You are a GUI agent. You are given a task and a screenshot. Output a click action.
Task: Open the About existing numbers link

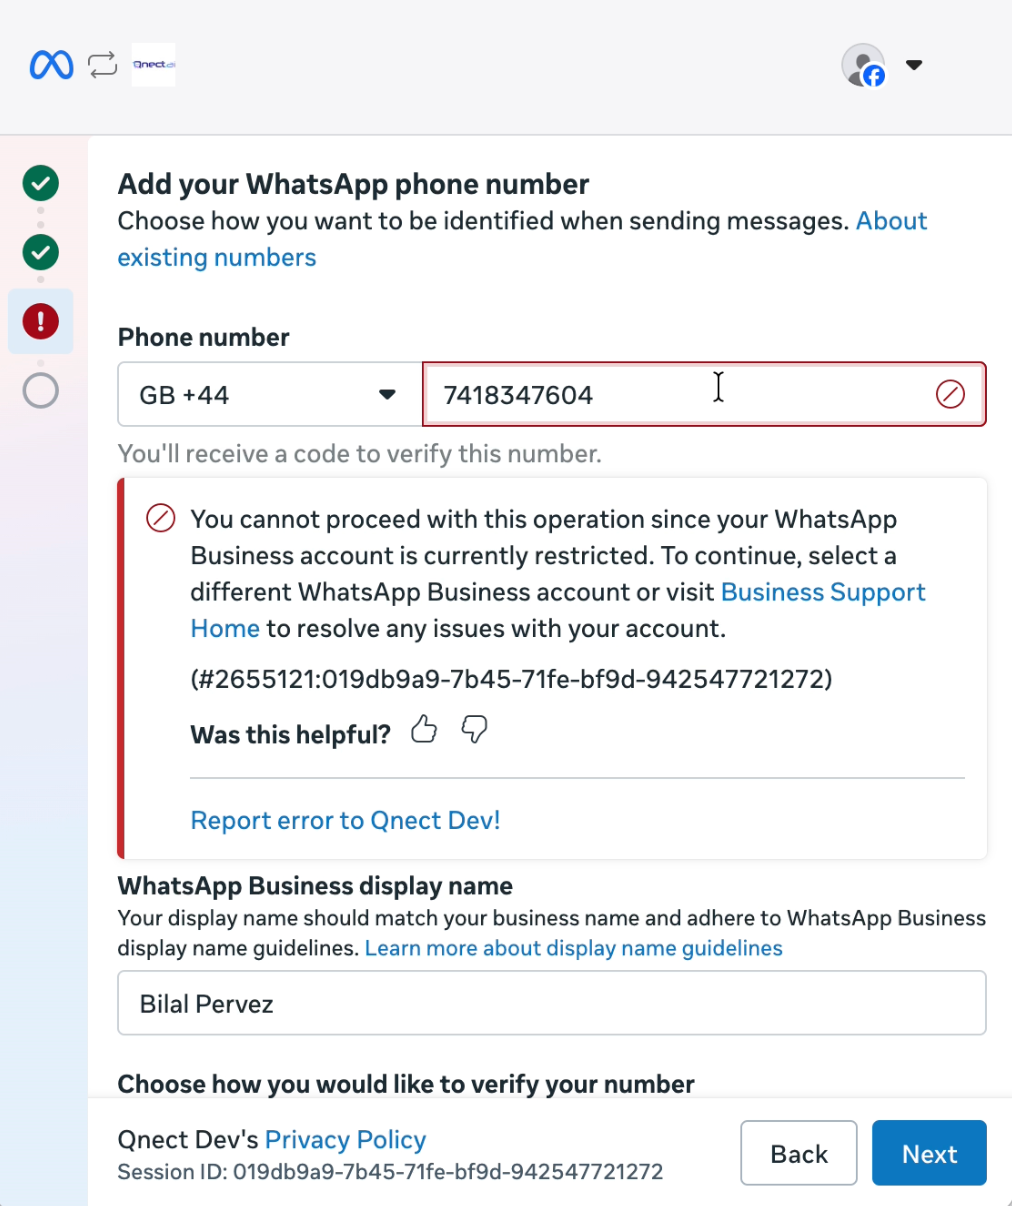click(523, 239)
